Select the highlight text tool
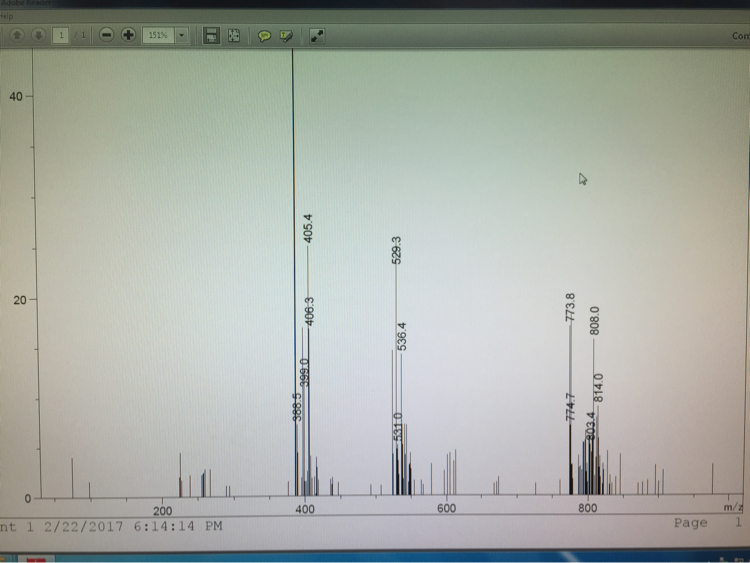Screen dimensions: 750x563 click(x=286, y=36)
